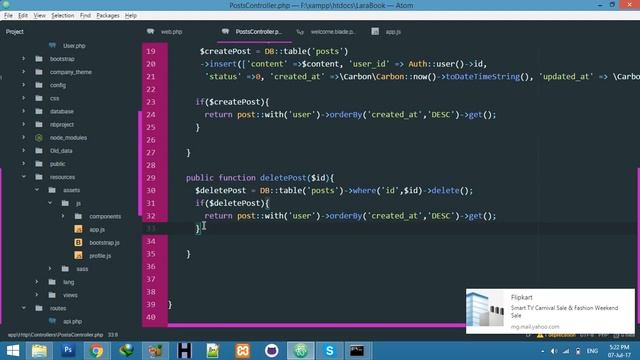Expand the config folder arrow
This screenshot has height=360, width=640.
tap(23, 85)
